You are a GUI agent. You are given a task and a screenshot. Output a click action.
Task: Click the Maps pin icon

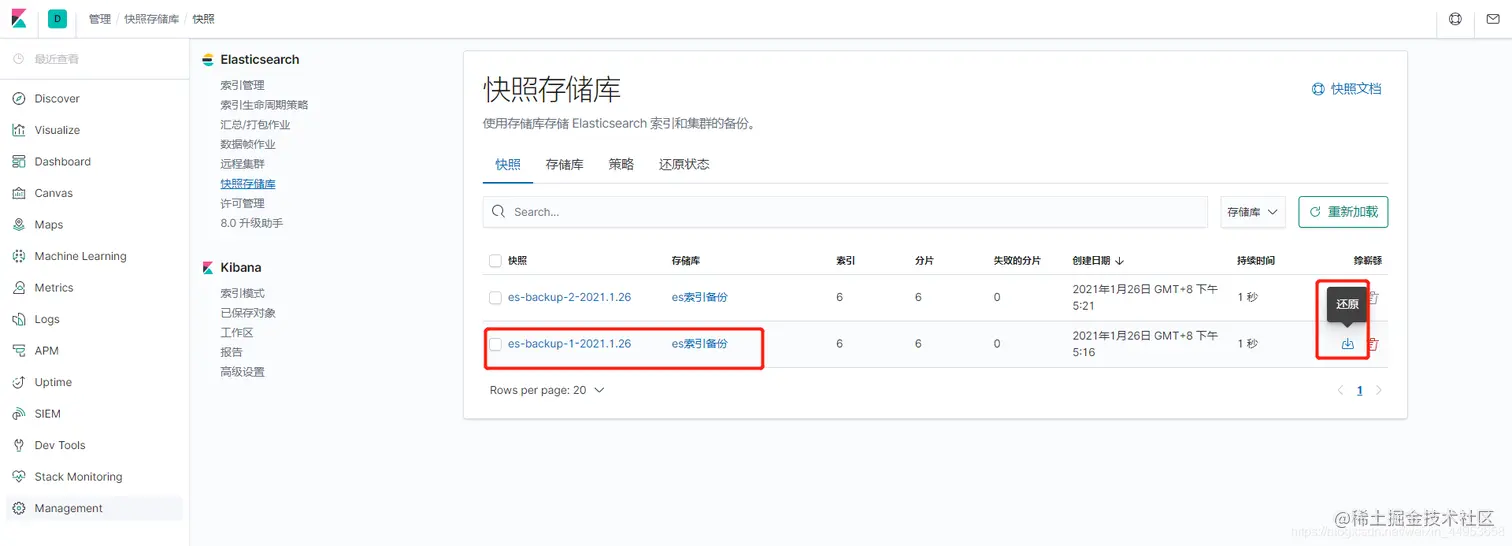pos(18,225)
